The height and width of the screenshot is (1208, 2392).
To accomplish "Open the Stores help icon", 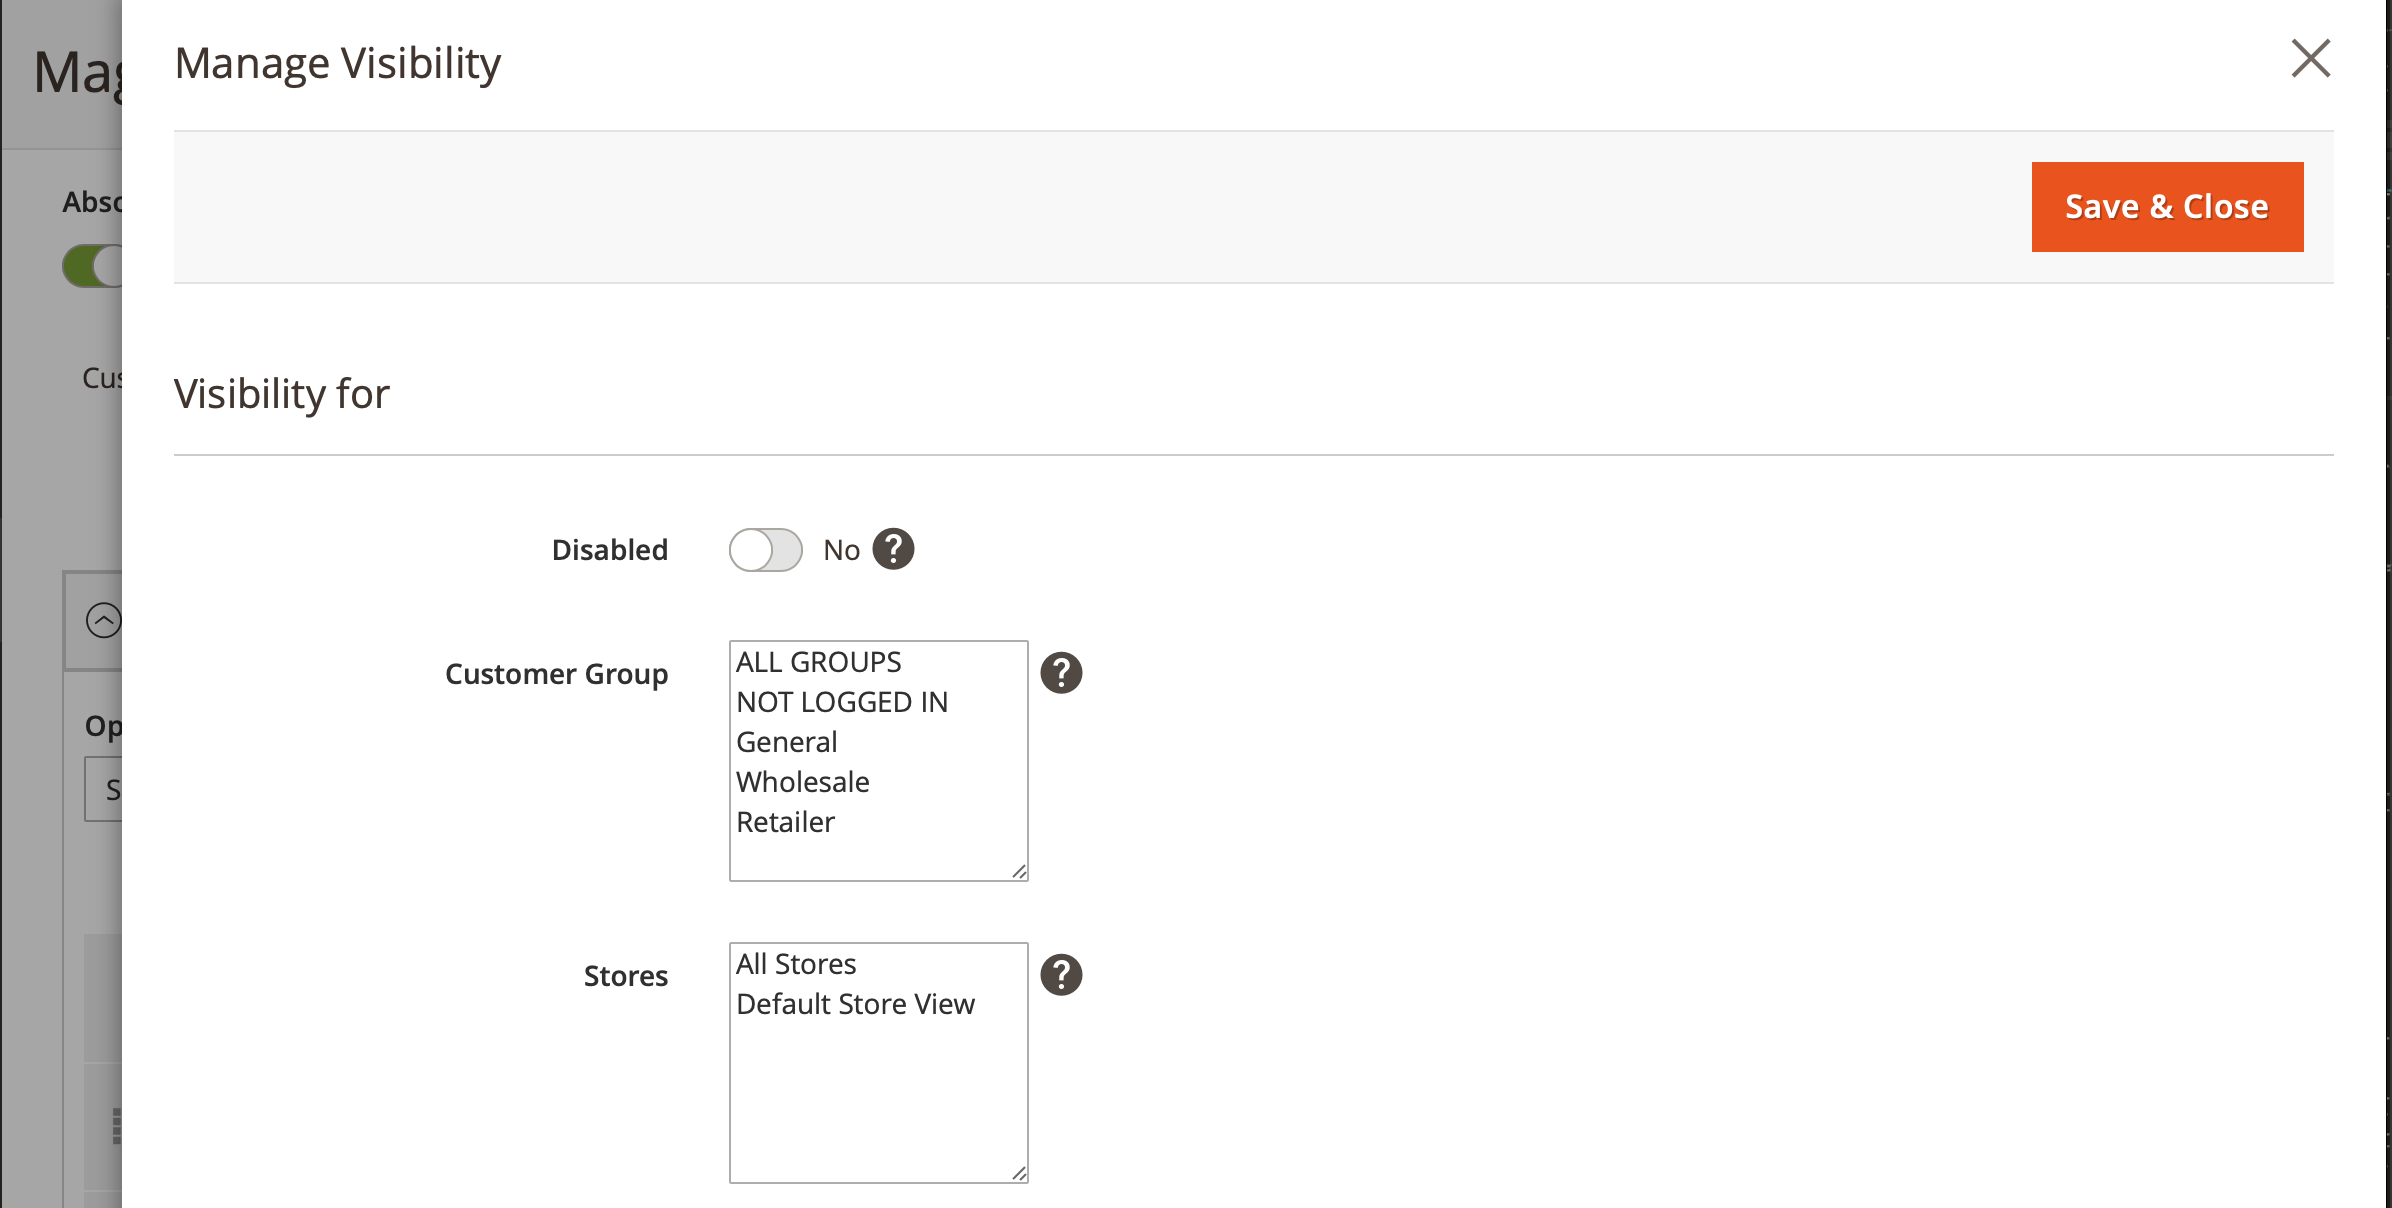I will (1061, 975).
